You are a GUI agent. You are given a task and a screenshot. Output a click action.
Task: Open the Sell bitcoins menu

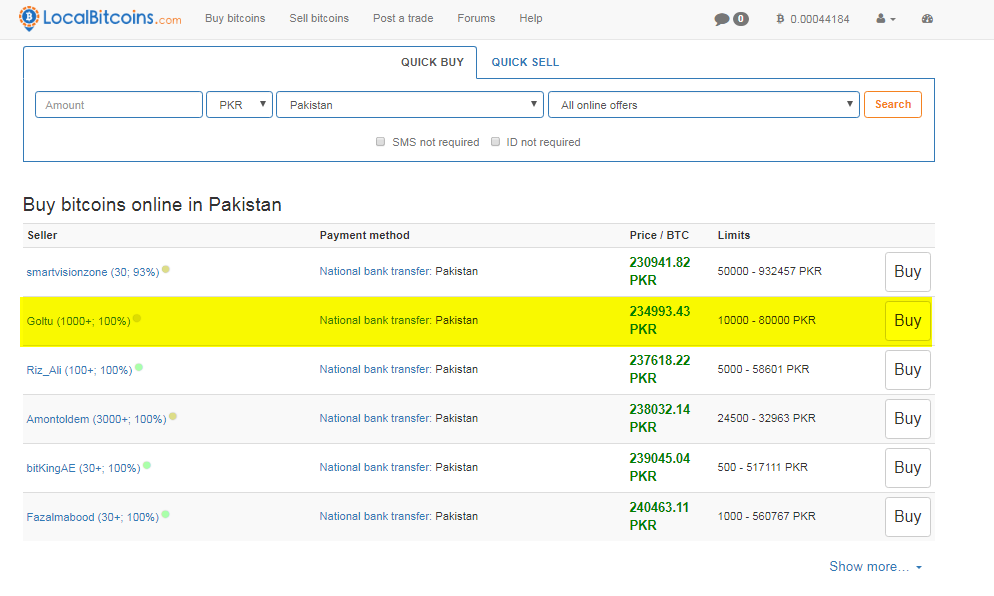click(319, 18)
